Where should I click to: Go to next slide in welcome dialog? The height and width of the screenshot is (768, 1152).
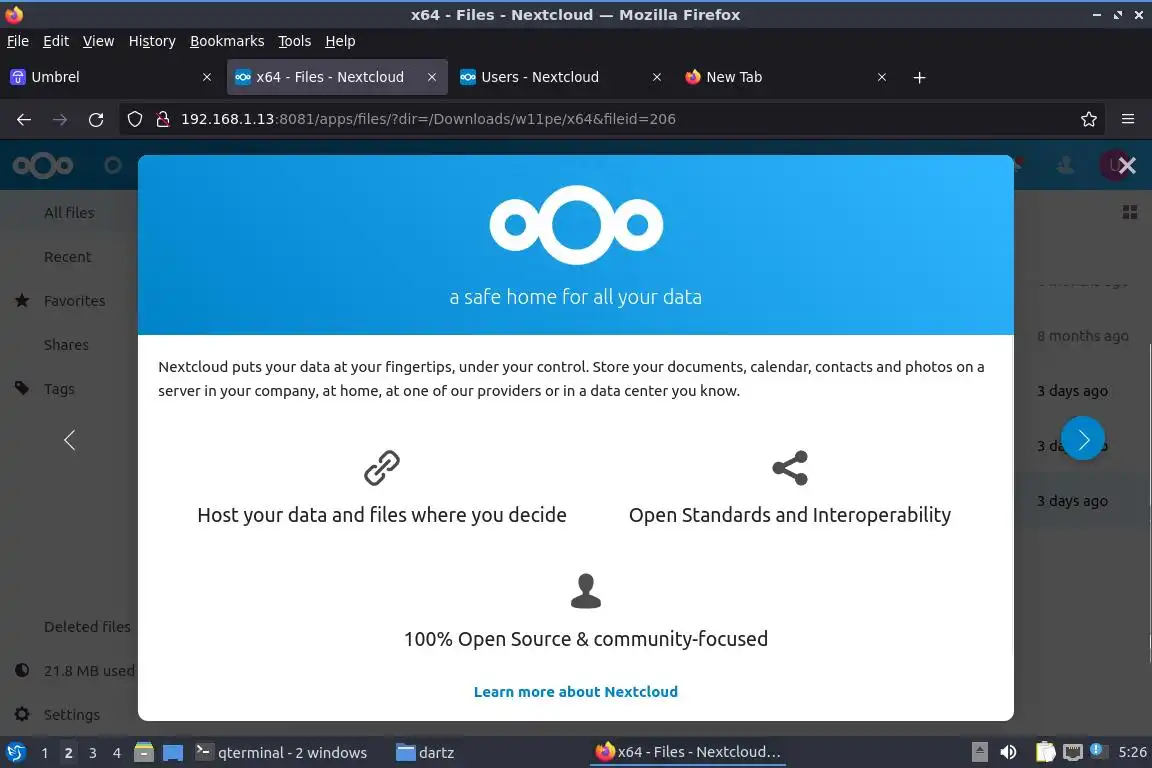click(x=1083, y=439)
